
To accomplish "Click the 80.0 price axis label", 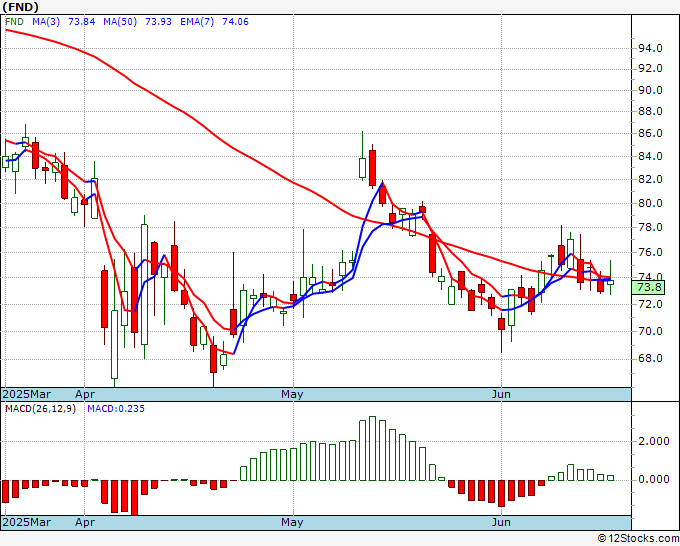I will (x=650, y=203).
